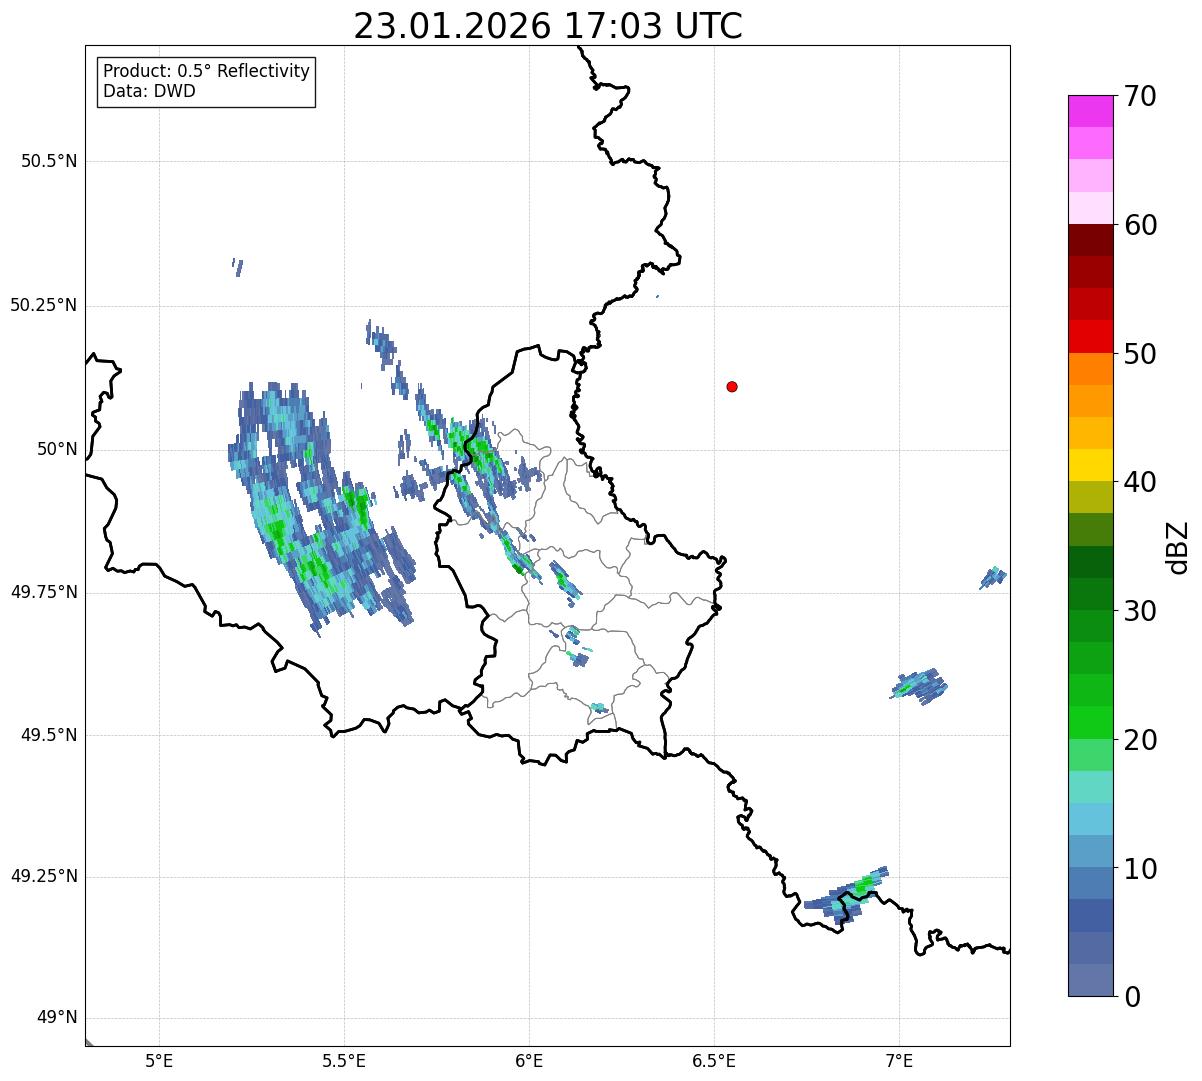Click the 'dBZ' colorbar axis label
This screenshot has height=1081, width=1202.
[x=1178, y=546]
